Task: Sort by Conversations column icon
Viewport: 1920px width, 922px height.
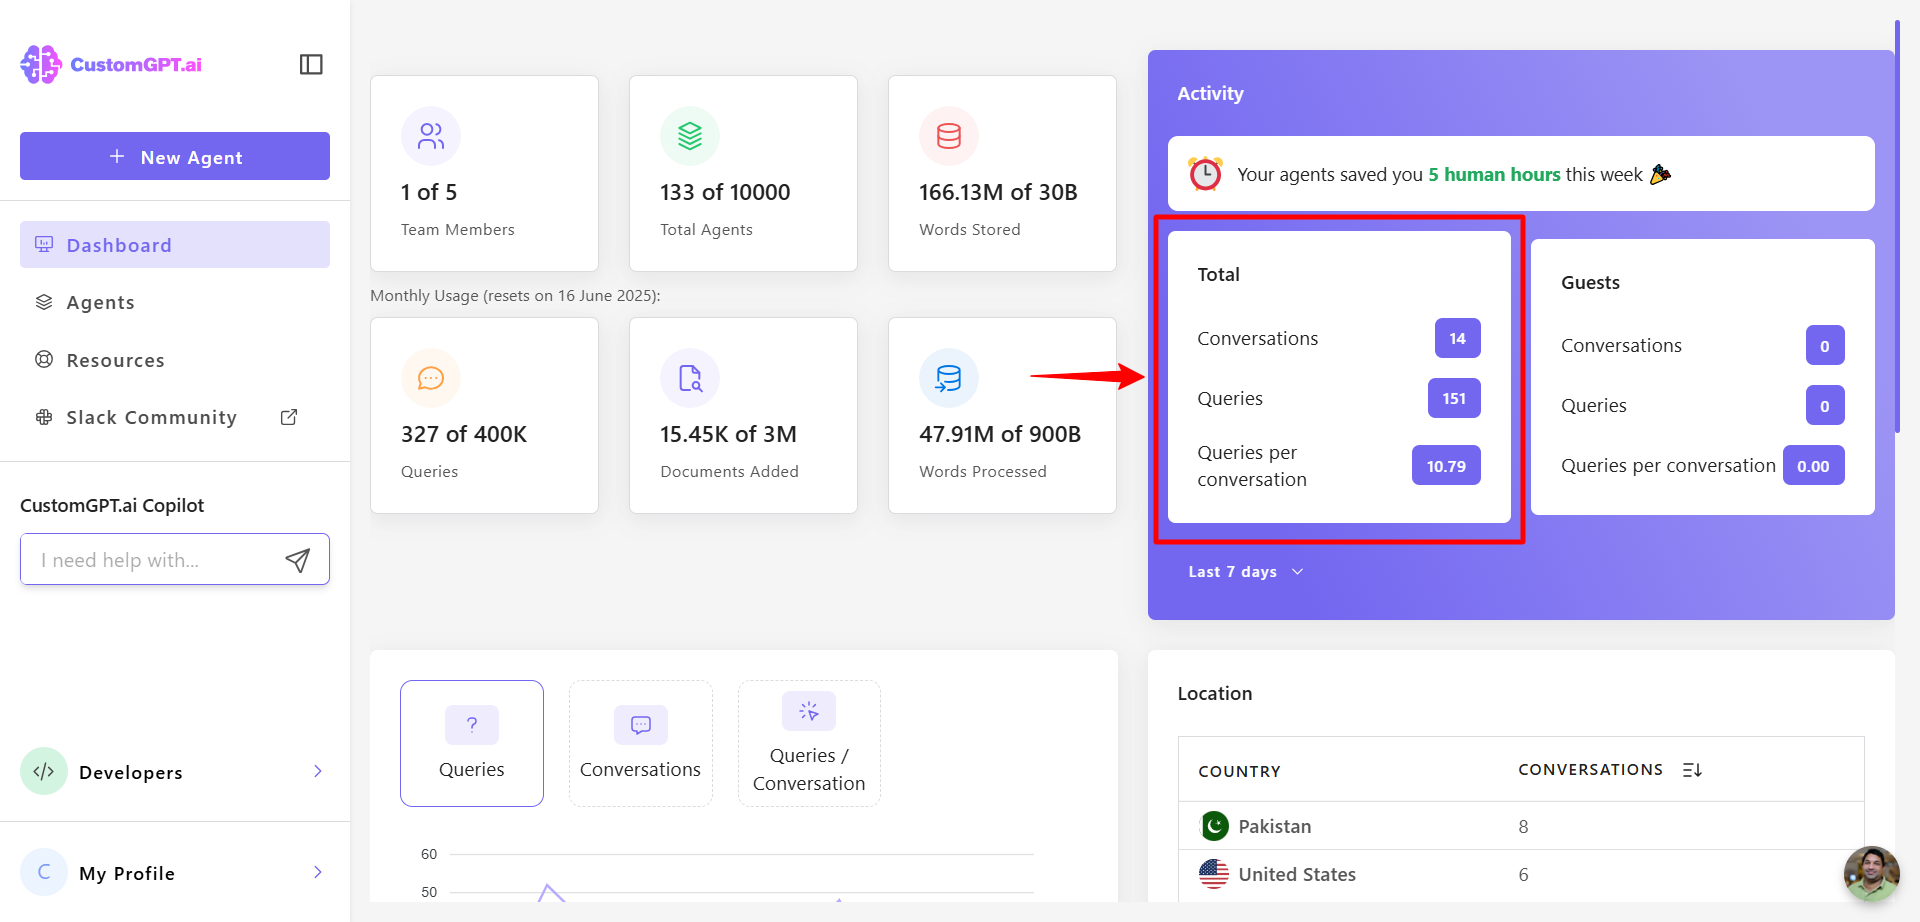Action: [x=1692, y=770]
